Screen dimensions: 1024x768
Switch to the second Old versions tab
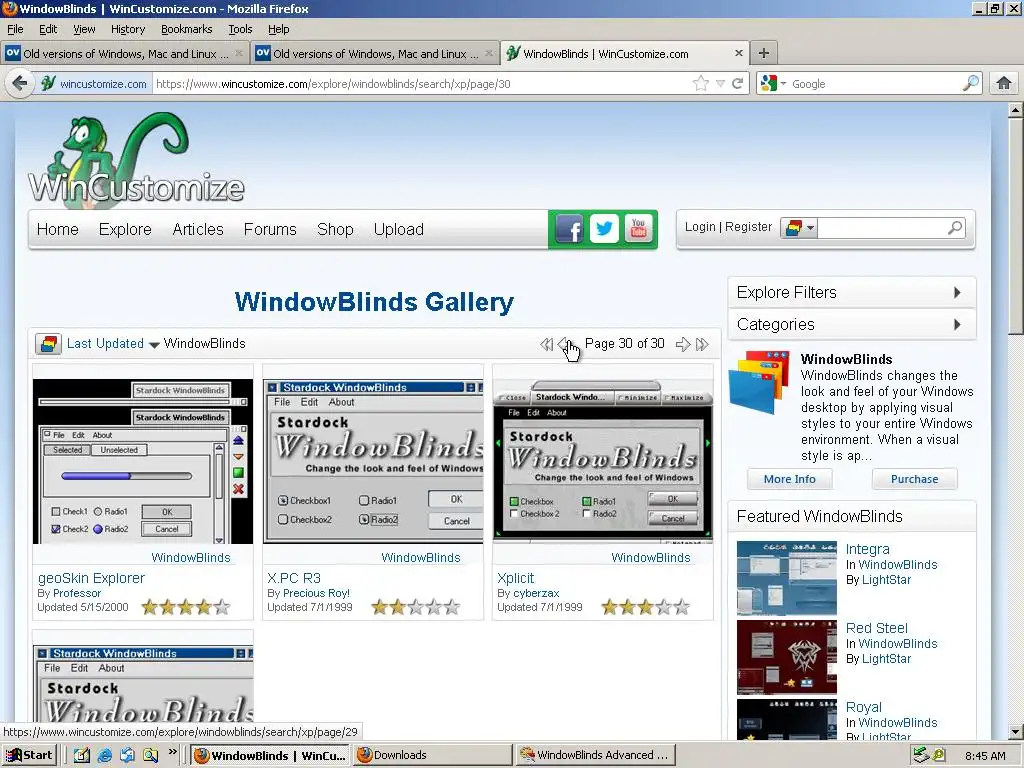[375, 54]
